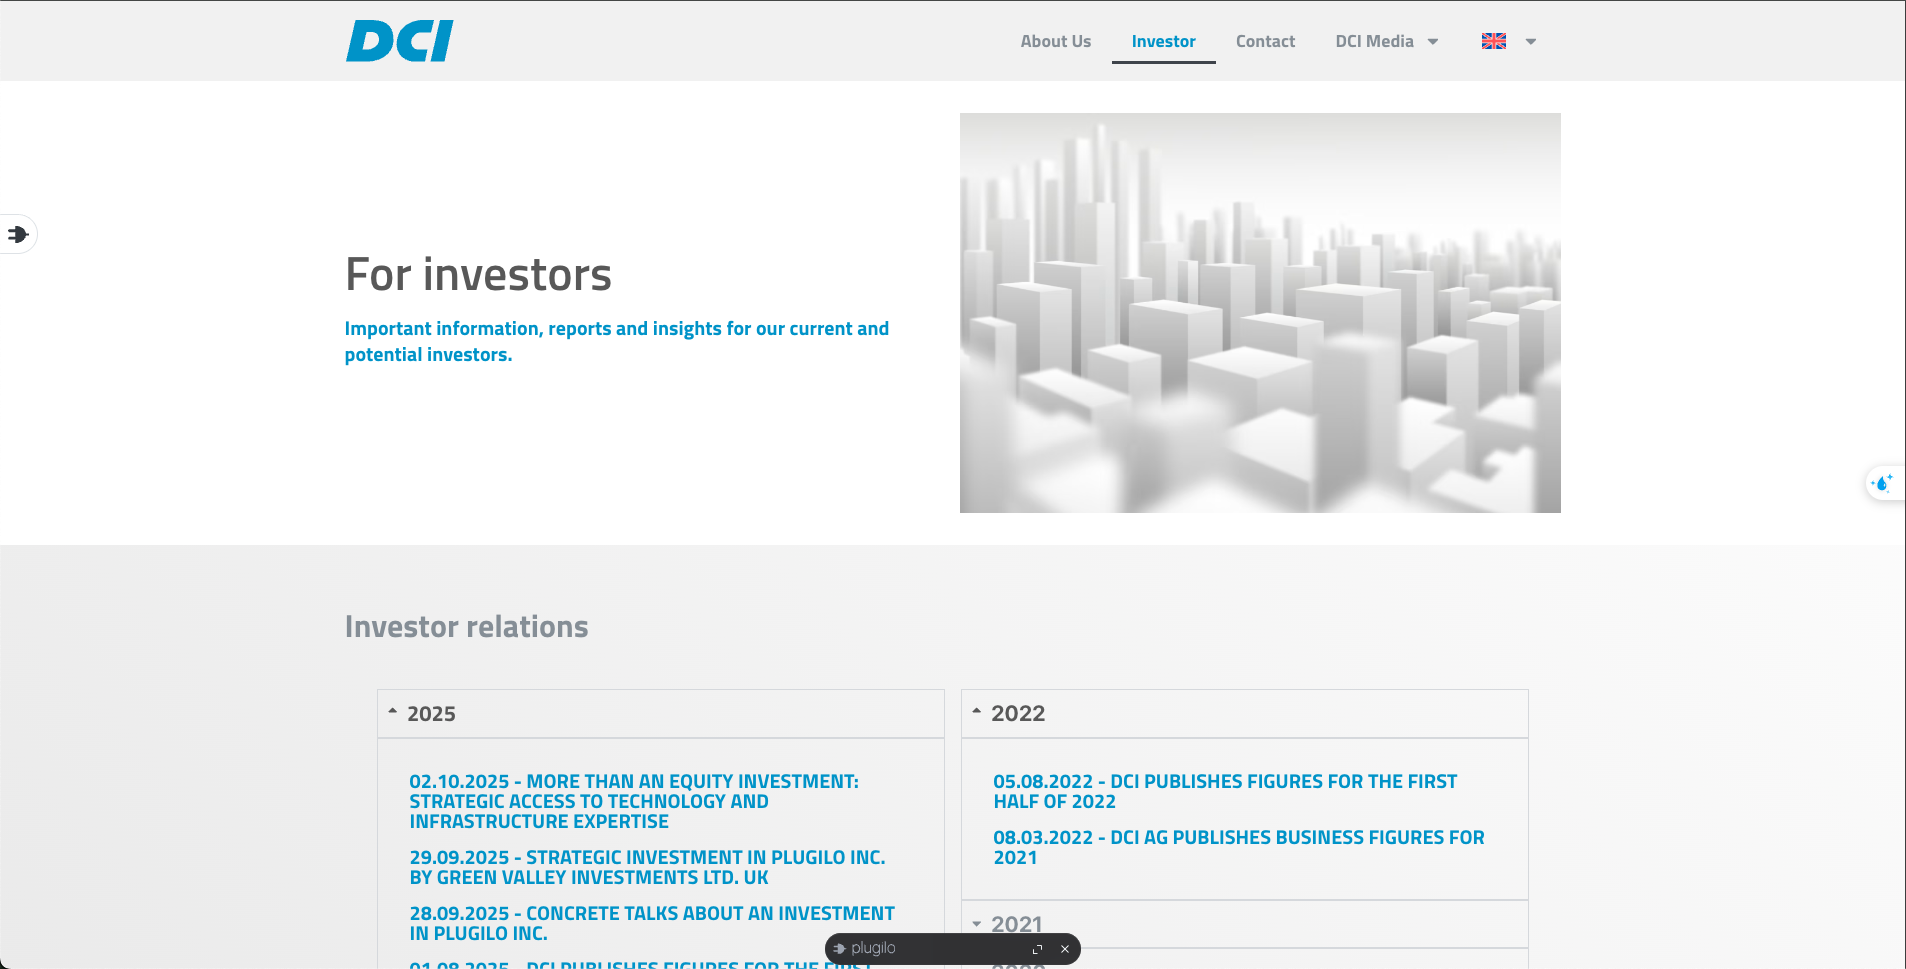
Task: Collapse the 2022 accordion section
Action: point(1017,714)
